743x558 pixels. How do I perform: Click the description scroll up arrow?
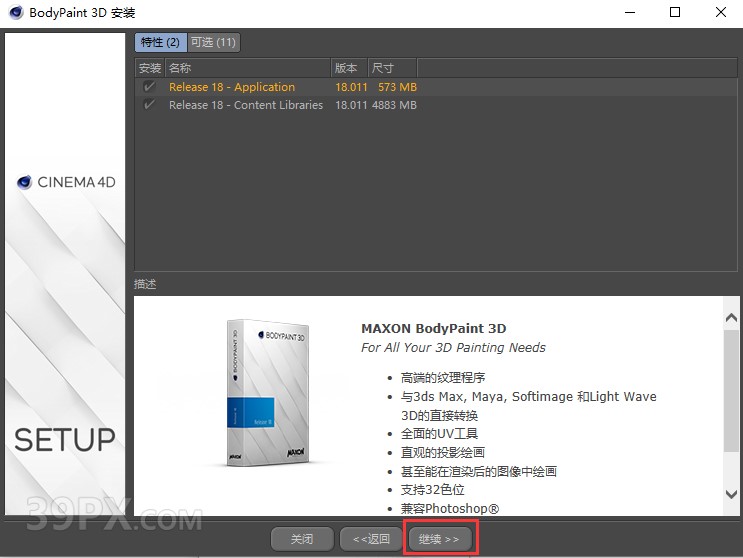[x=732, y=317]
